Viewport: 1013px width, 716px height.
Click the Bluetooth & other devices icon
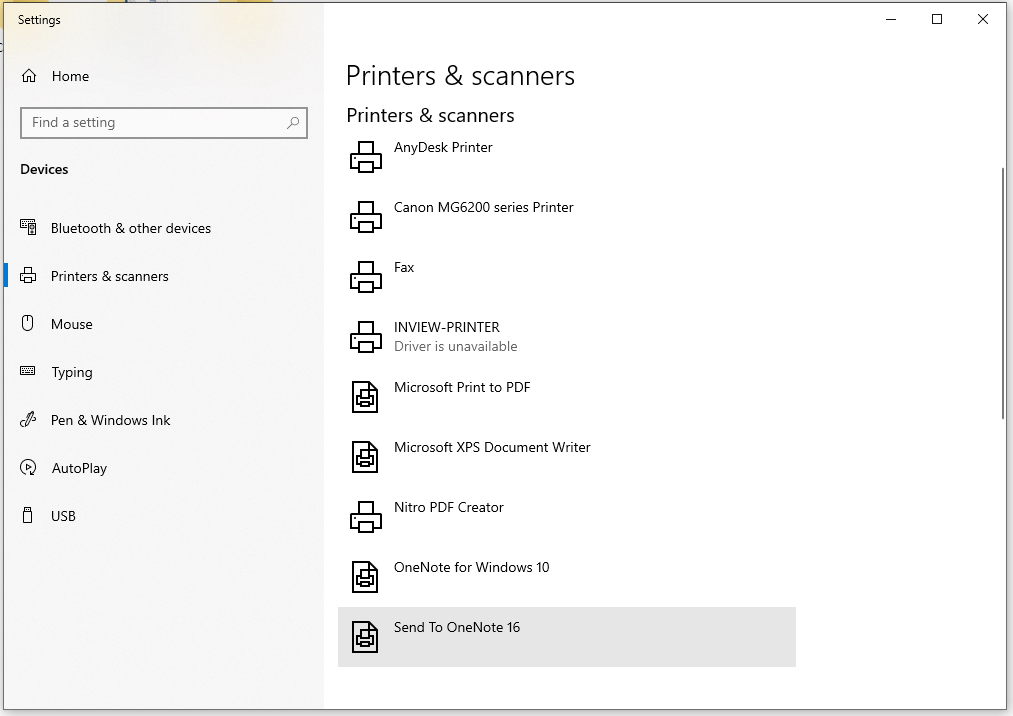click(28, 227)
